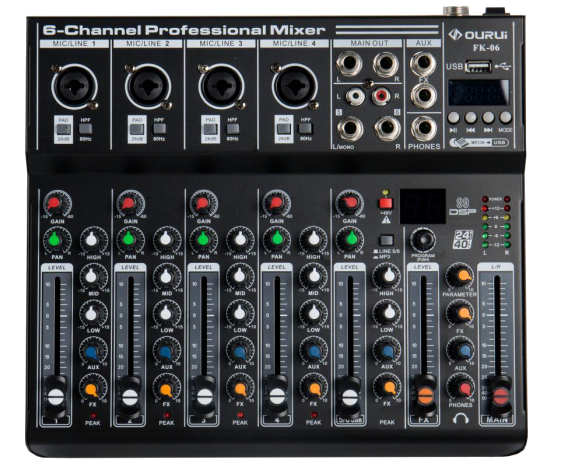Click the MIC/LINE 3 combo input jack
568x467 pixels.
(221, 87)
